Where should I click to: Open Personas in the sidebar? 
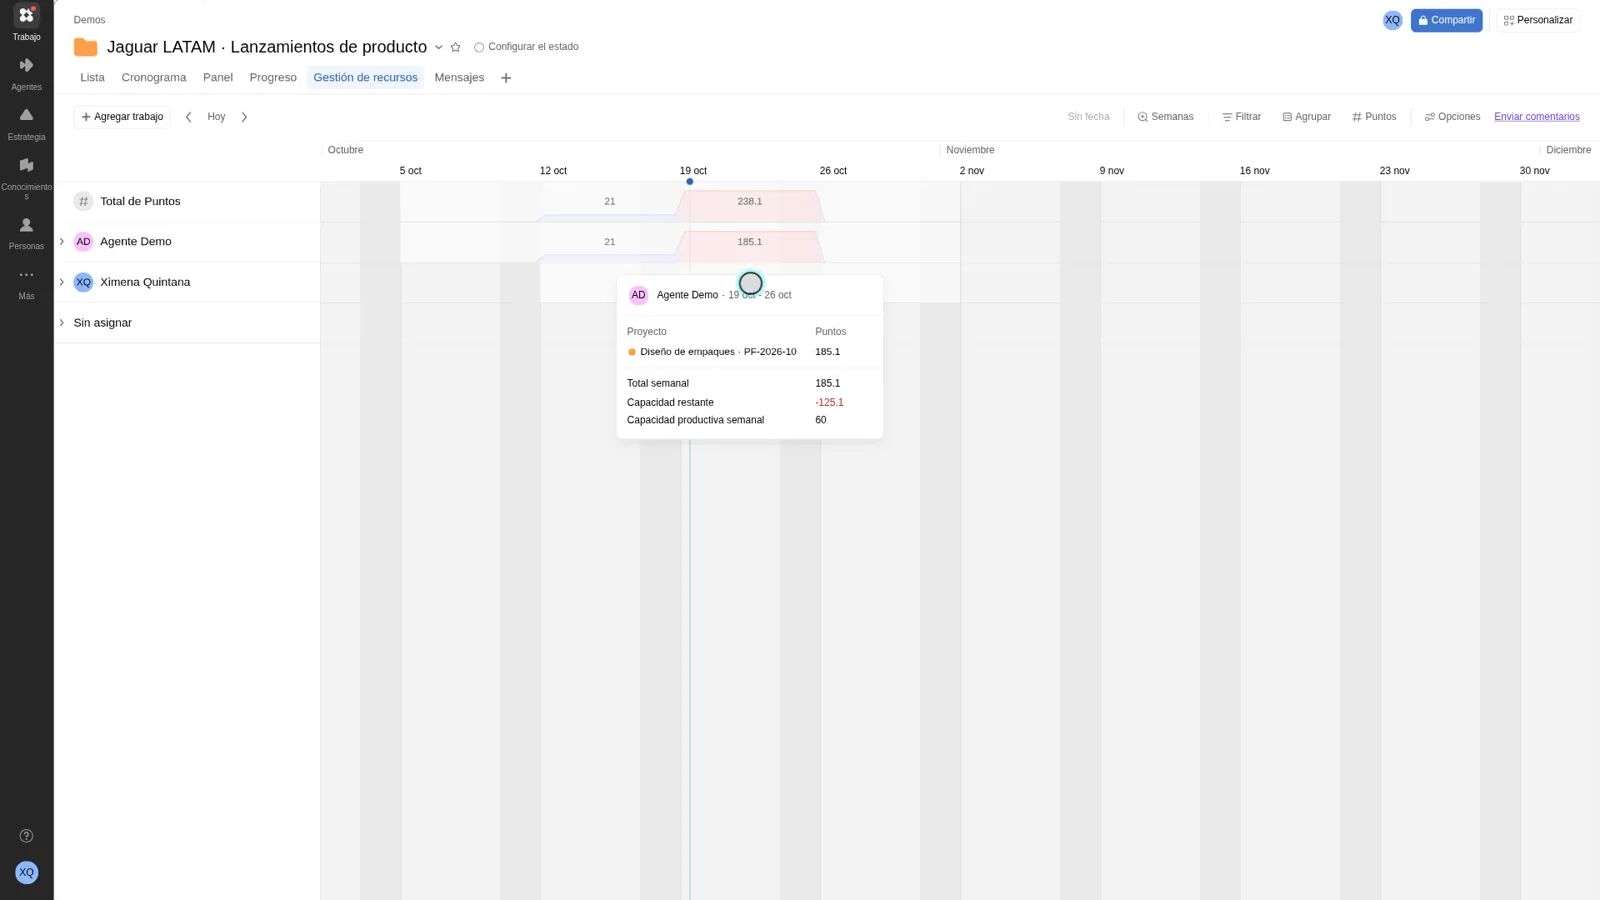26,233
